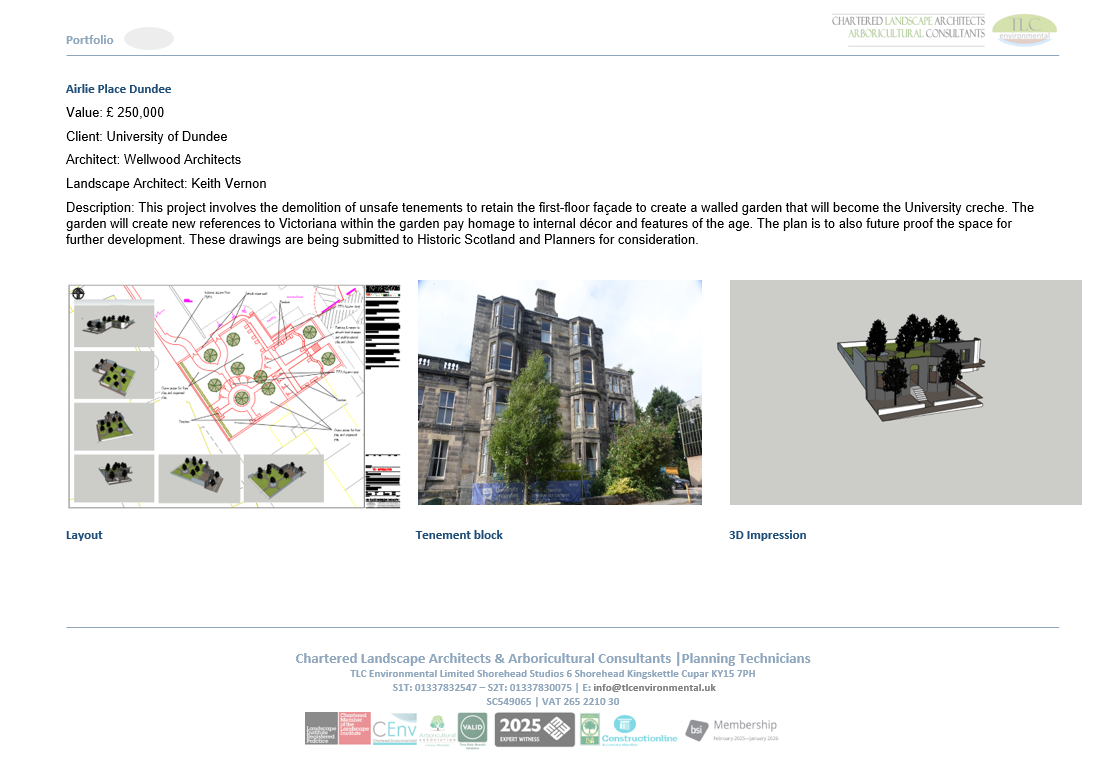Screen dimensions: 1104x779
Task: Click the Portfolio header label
Action: coord(89,40)
